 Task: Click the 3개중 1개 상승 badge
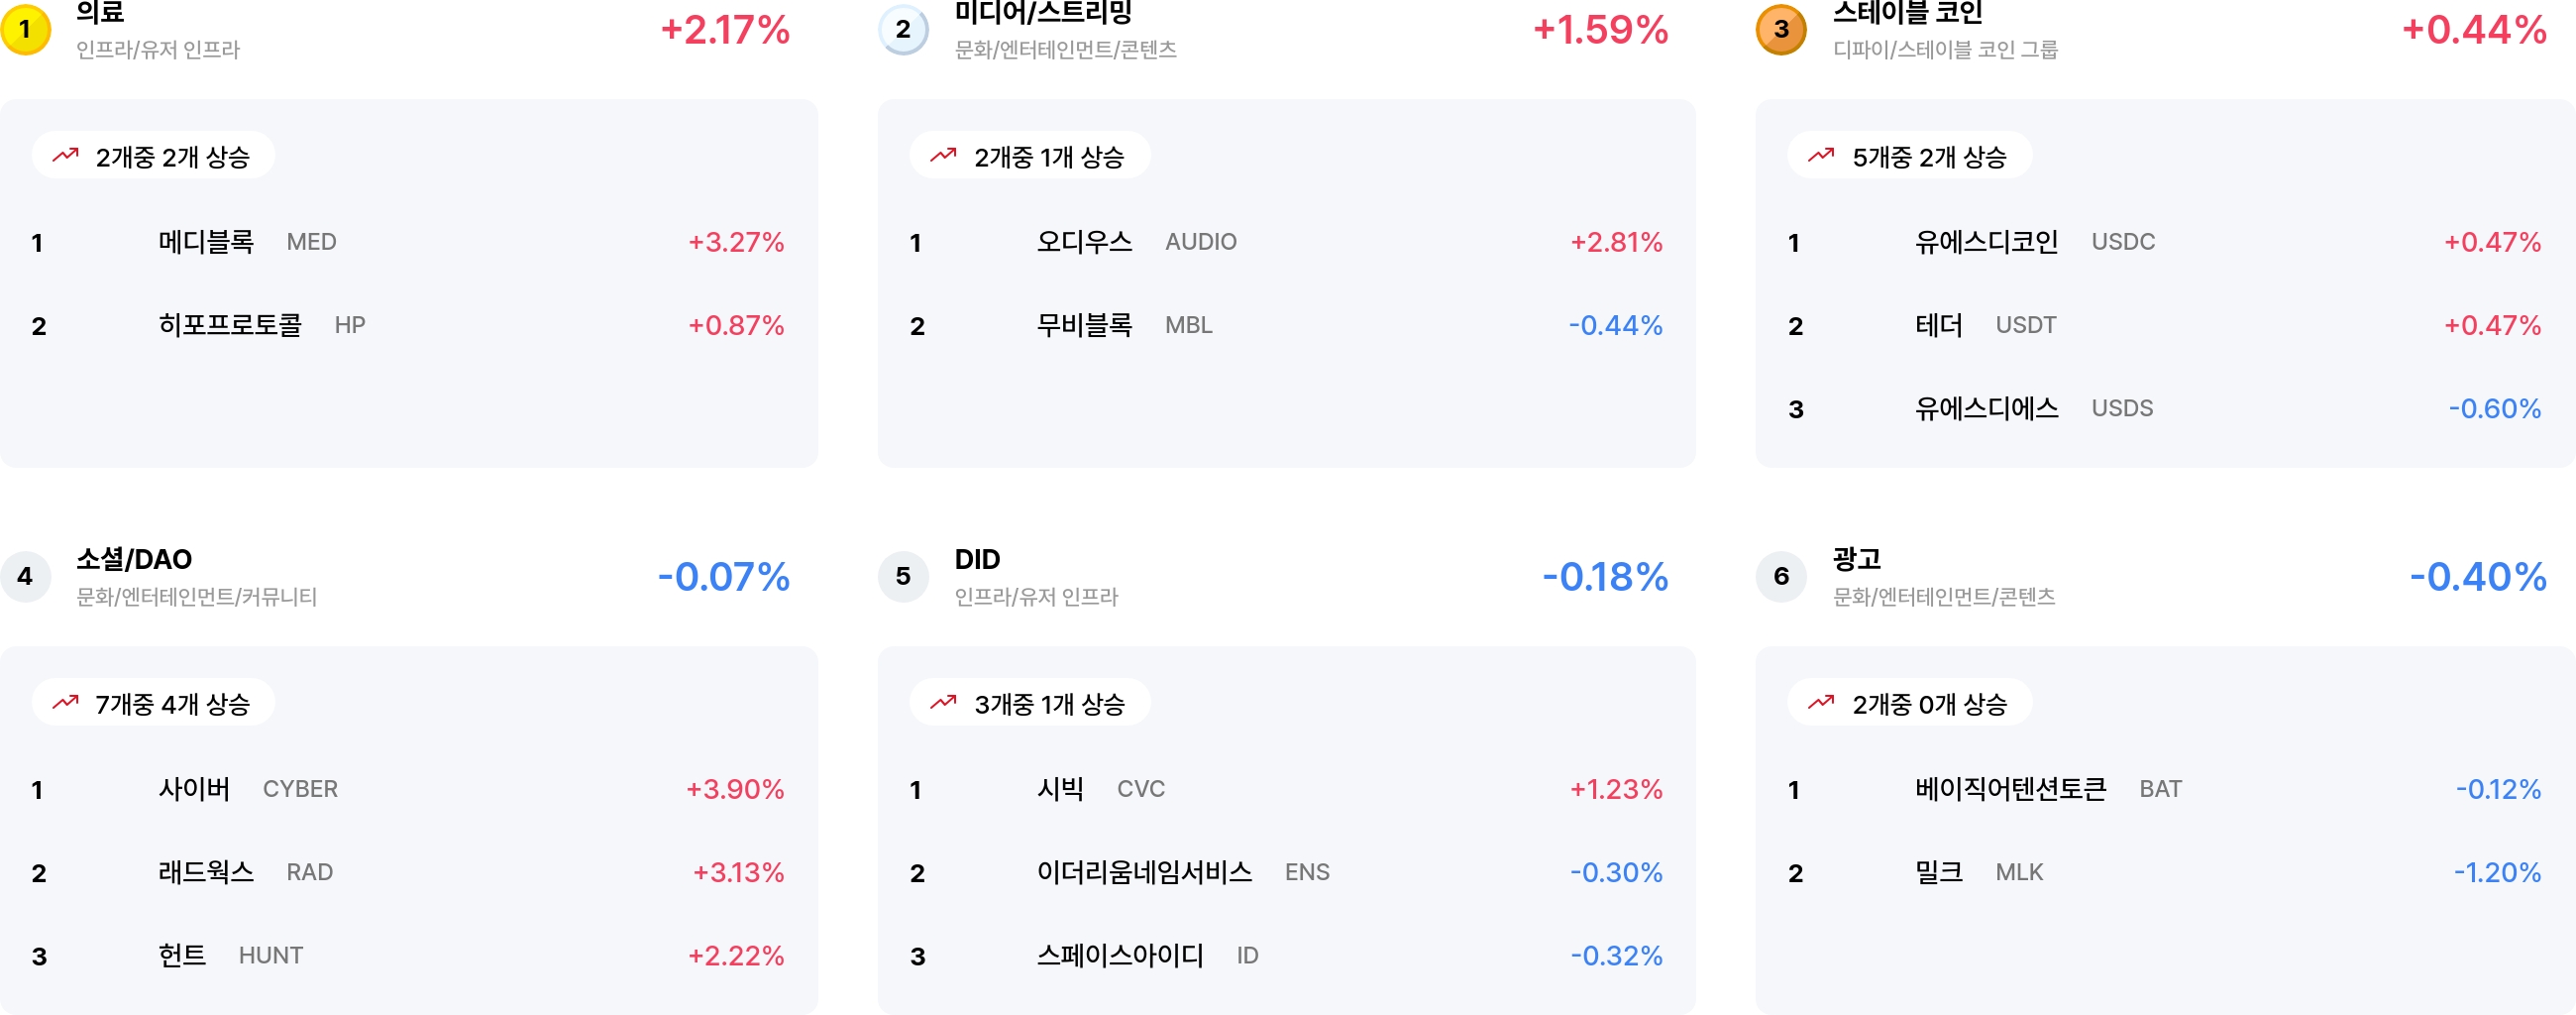coord(1030,703)
